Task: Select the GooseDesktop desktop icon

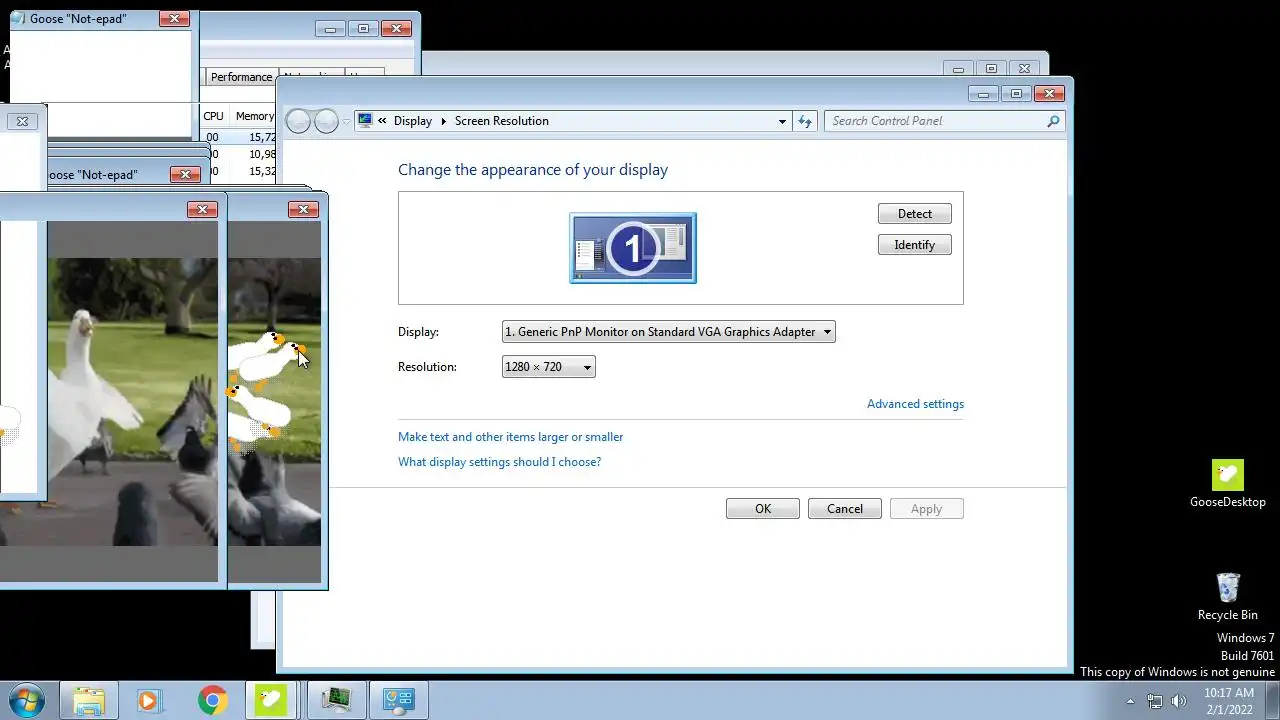Action: click(x=1228, y=485)
